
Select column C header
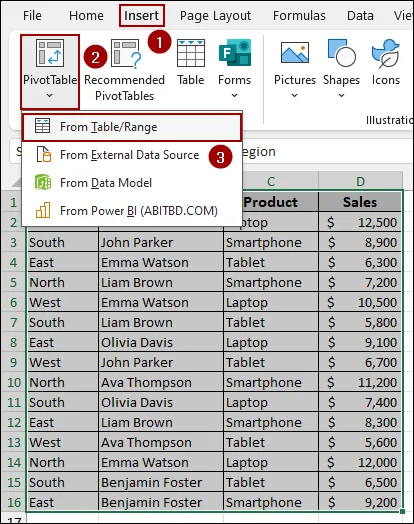pos(271,181)
